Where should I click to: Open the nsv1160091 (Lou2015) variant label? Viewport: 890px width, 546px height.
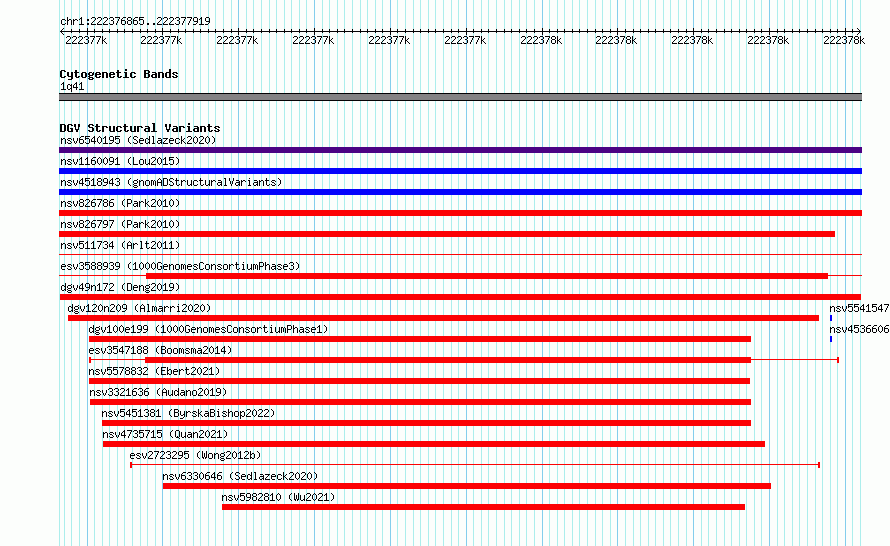pyautogui.click(x=120, y=161)
